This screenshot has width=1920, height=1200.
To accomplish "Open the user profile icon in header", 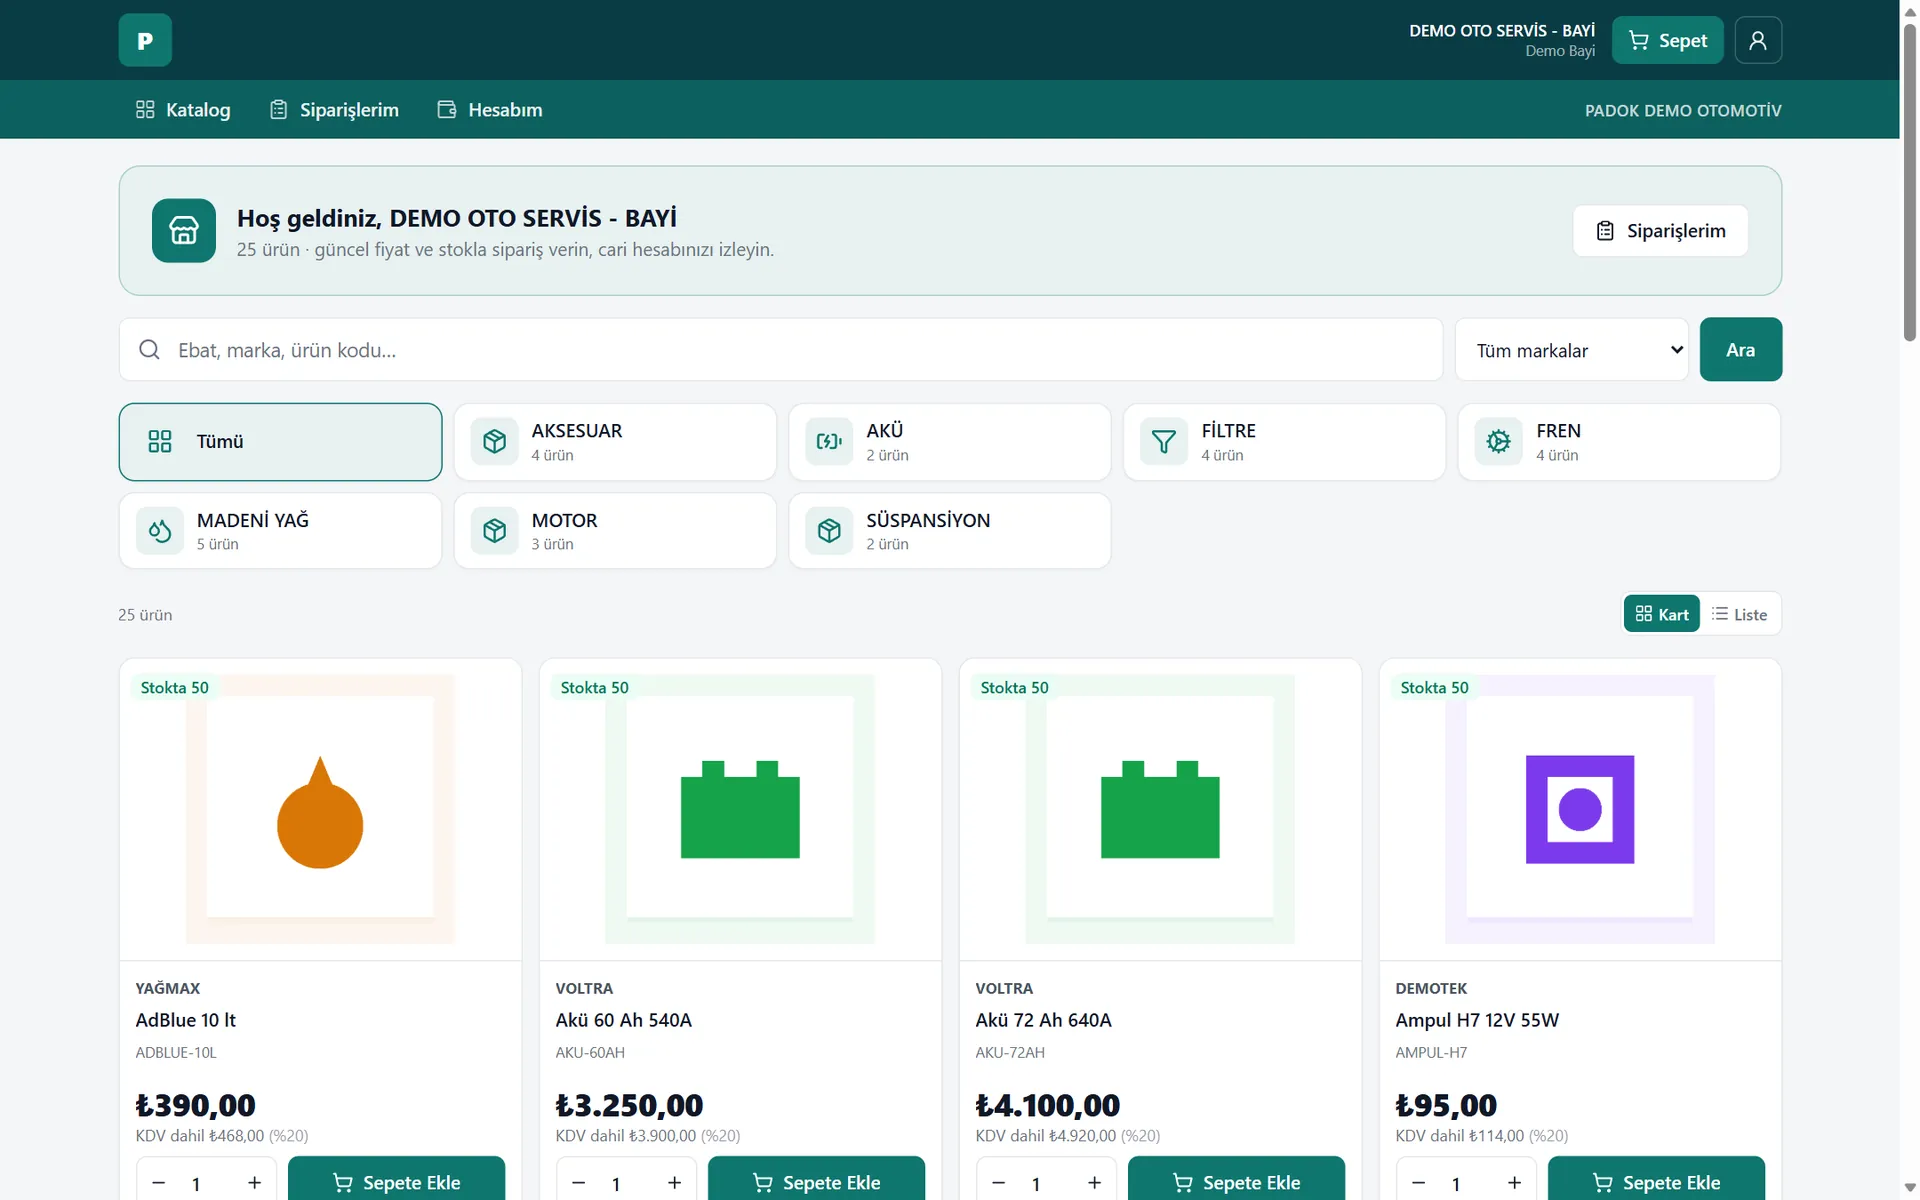I will (x=1757, y=40).
